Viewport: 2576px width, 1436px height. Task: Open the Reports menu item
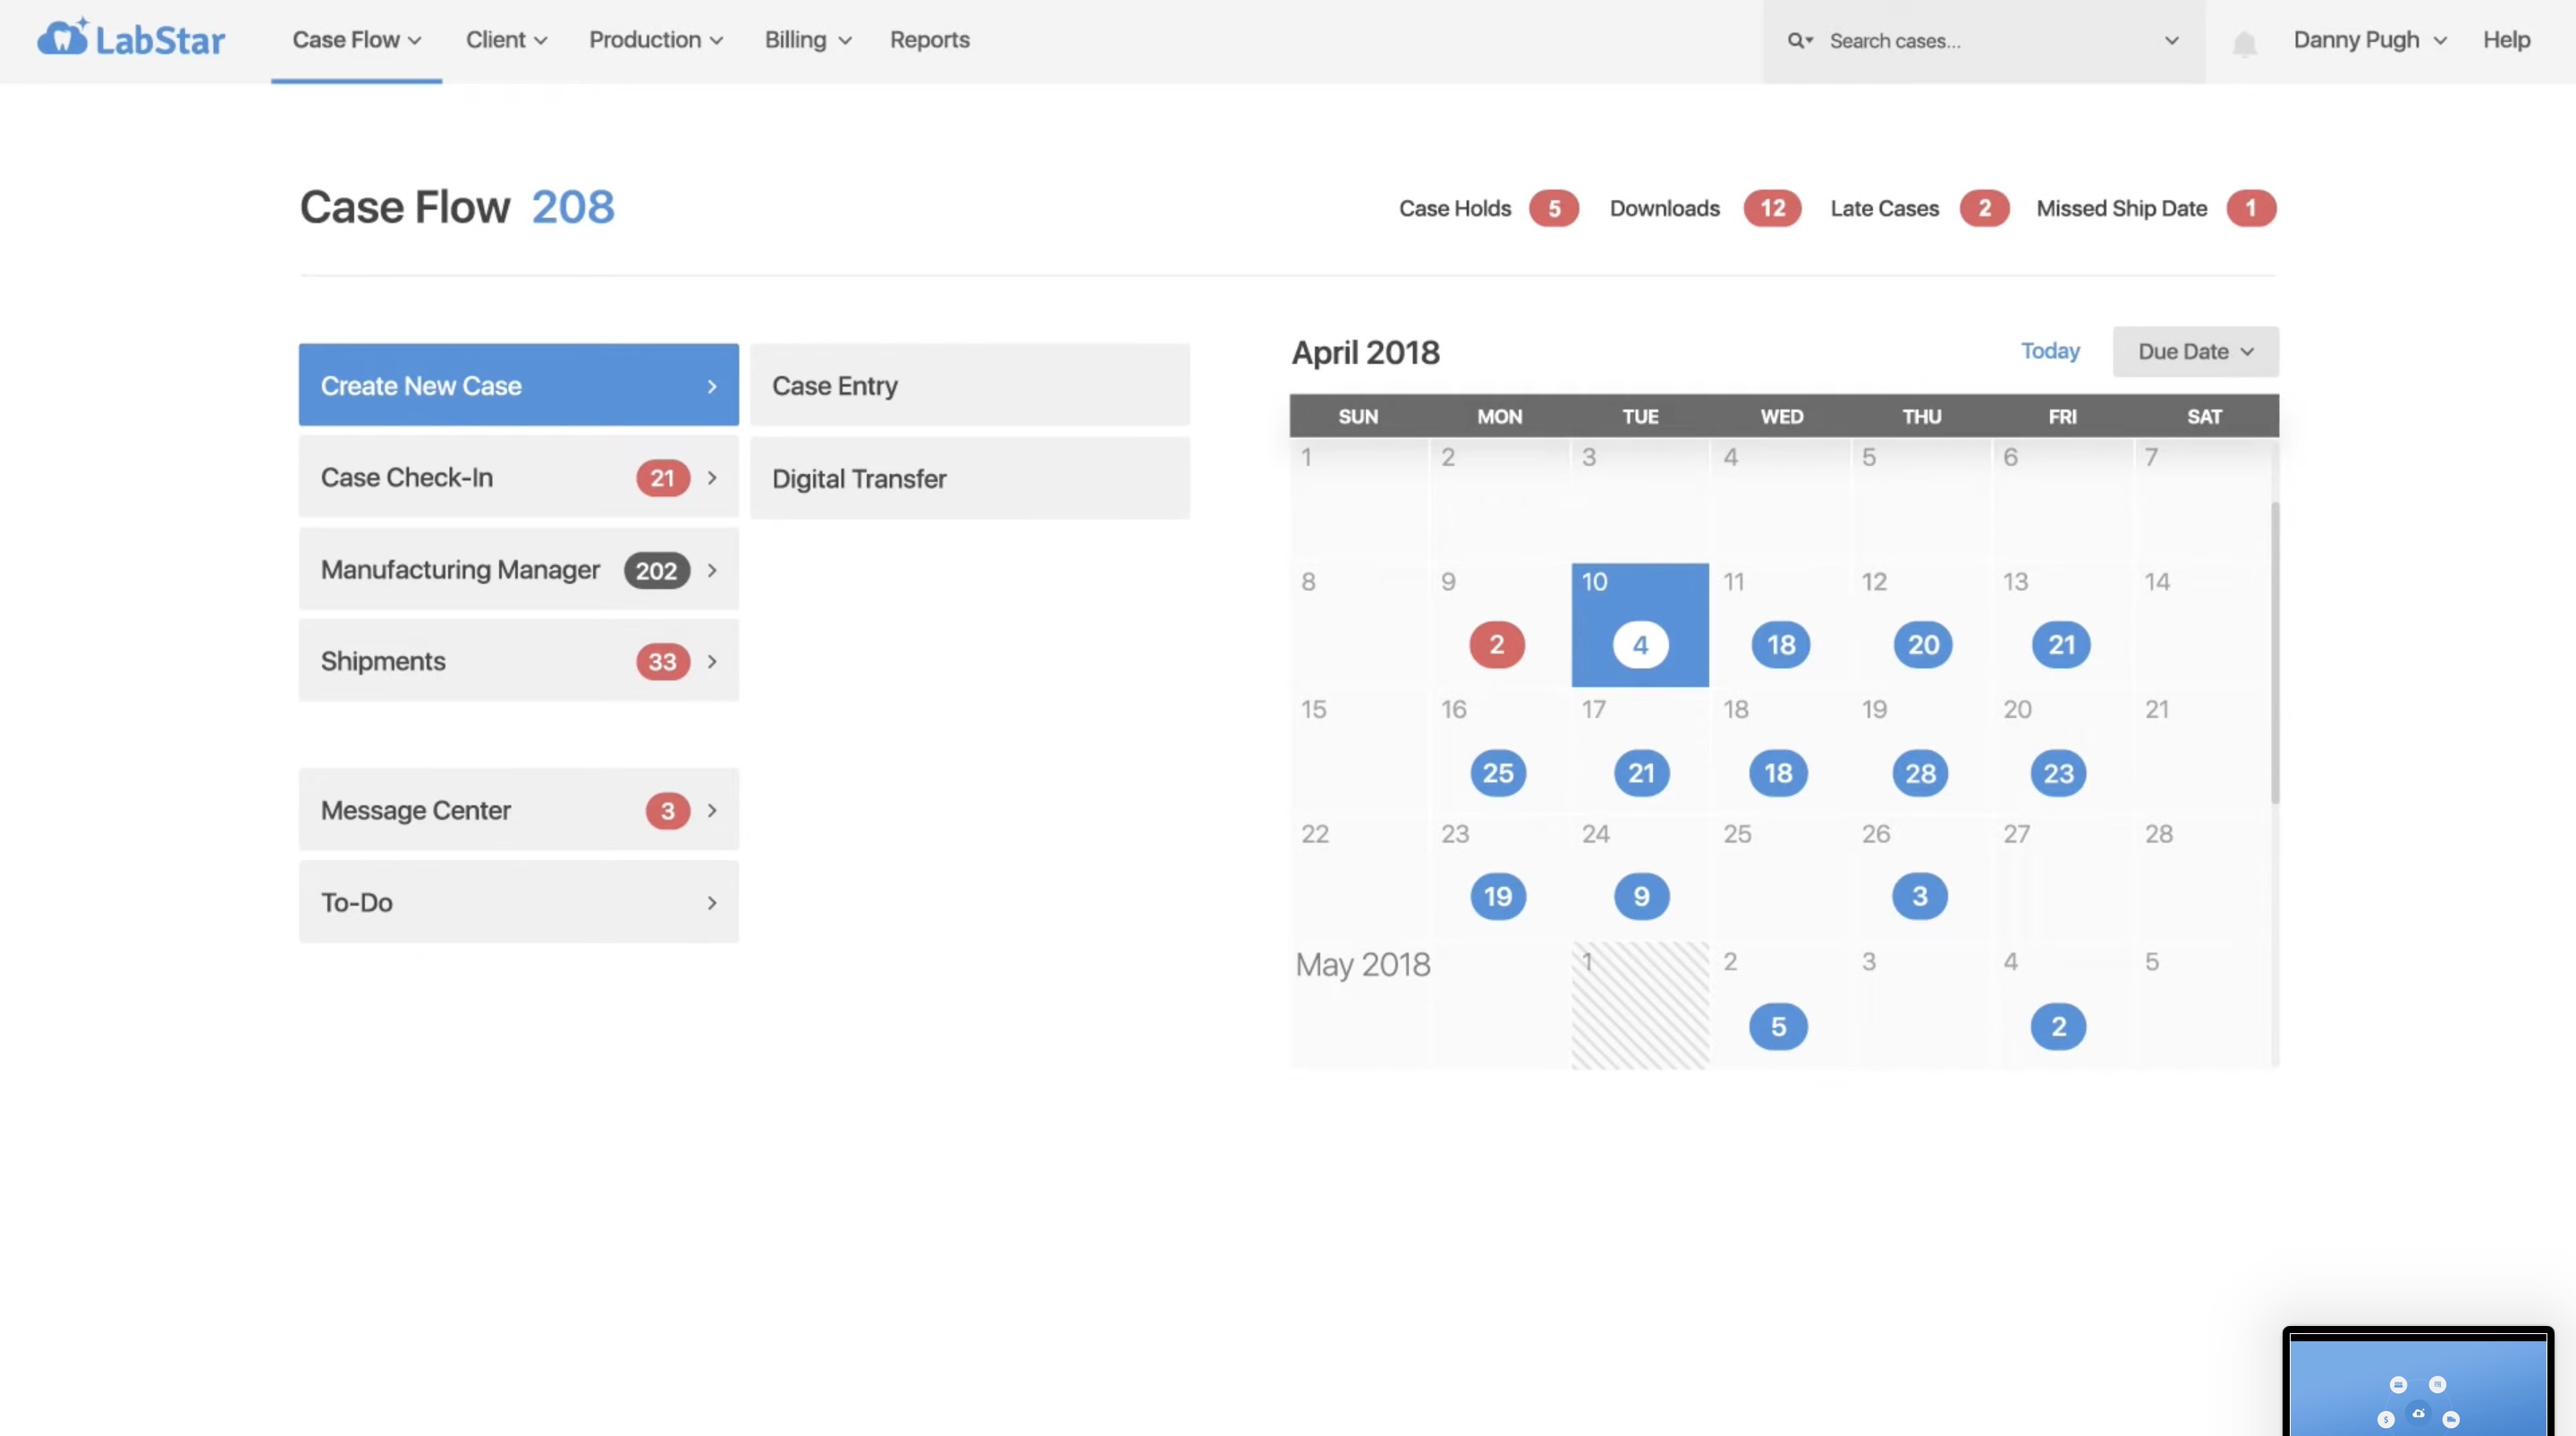point(929,40)
